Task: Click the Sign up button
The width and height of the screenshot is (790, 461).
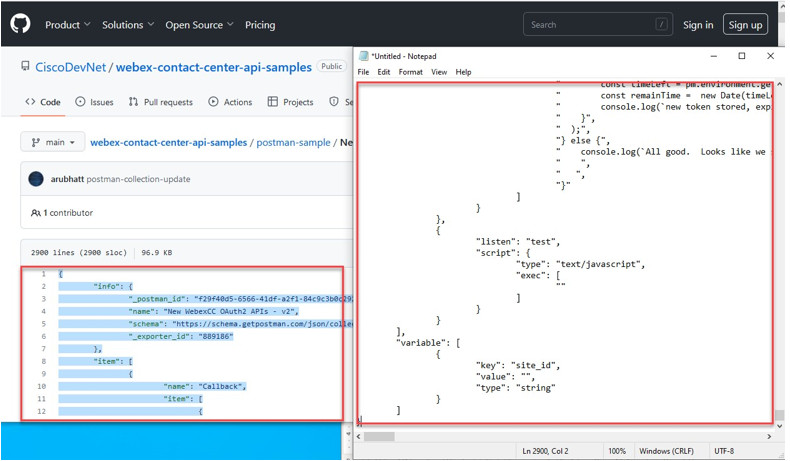Action: point(745,25)
